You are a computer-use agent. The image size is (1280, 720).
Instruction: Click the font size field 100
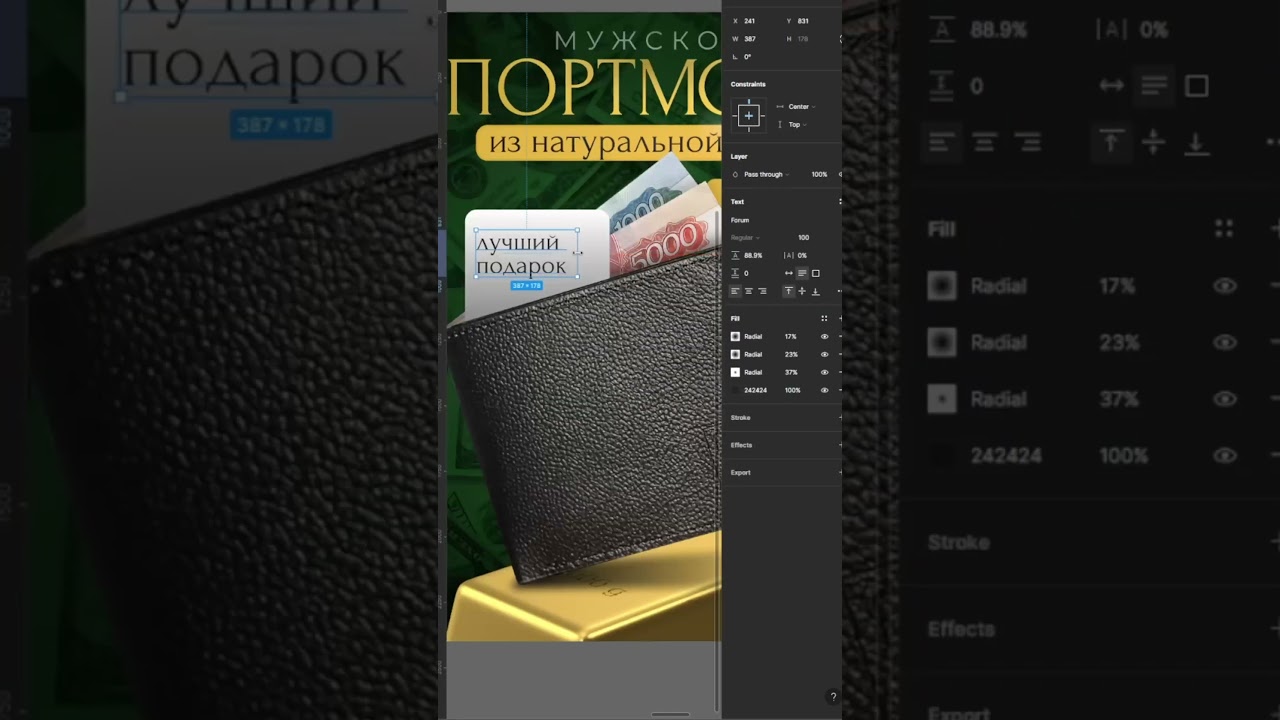[x=803, y=238]
